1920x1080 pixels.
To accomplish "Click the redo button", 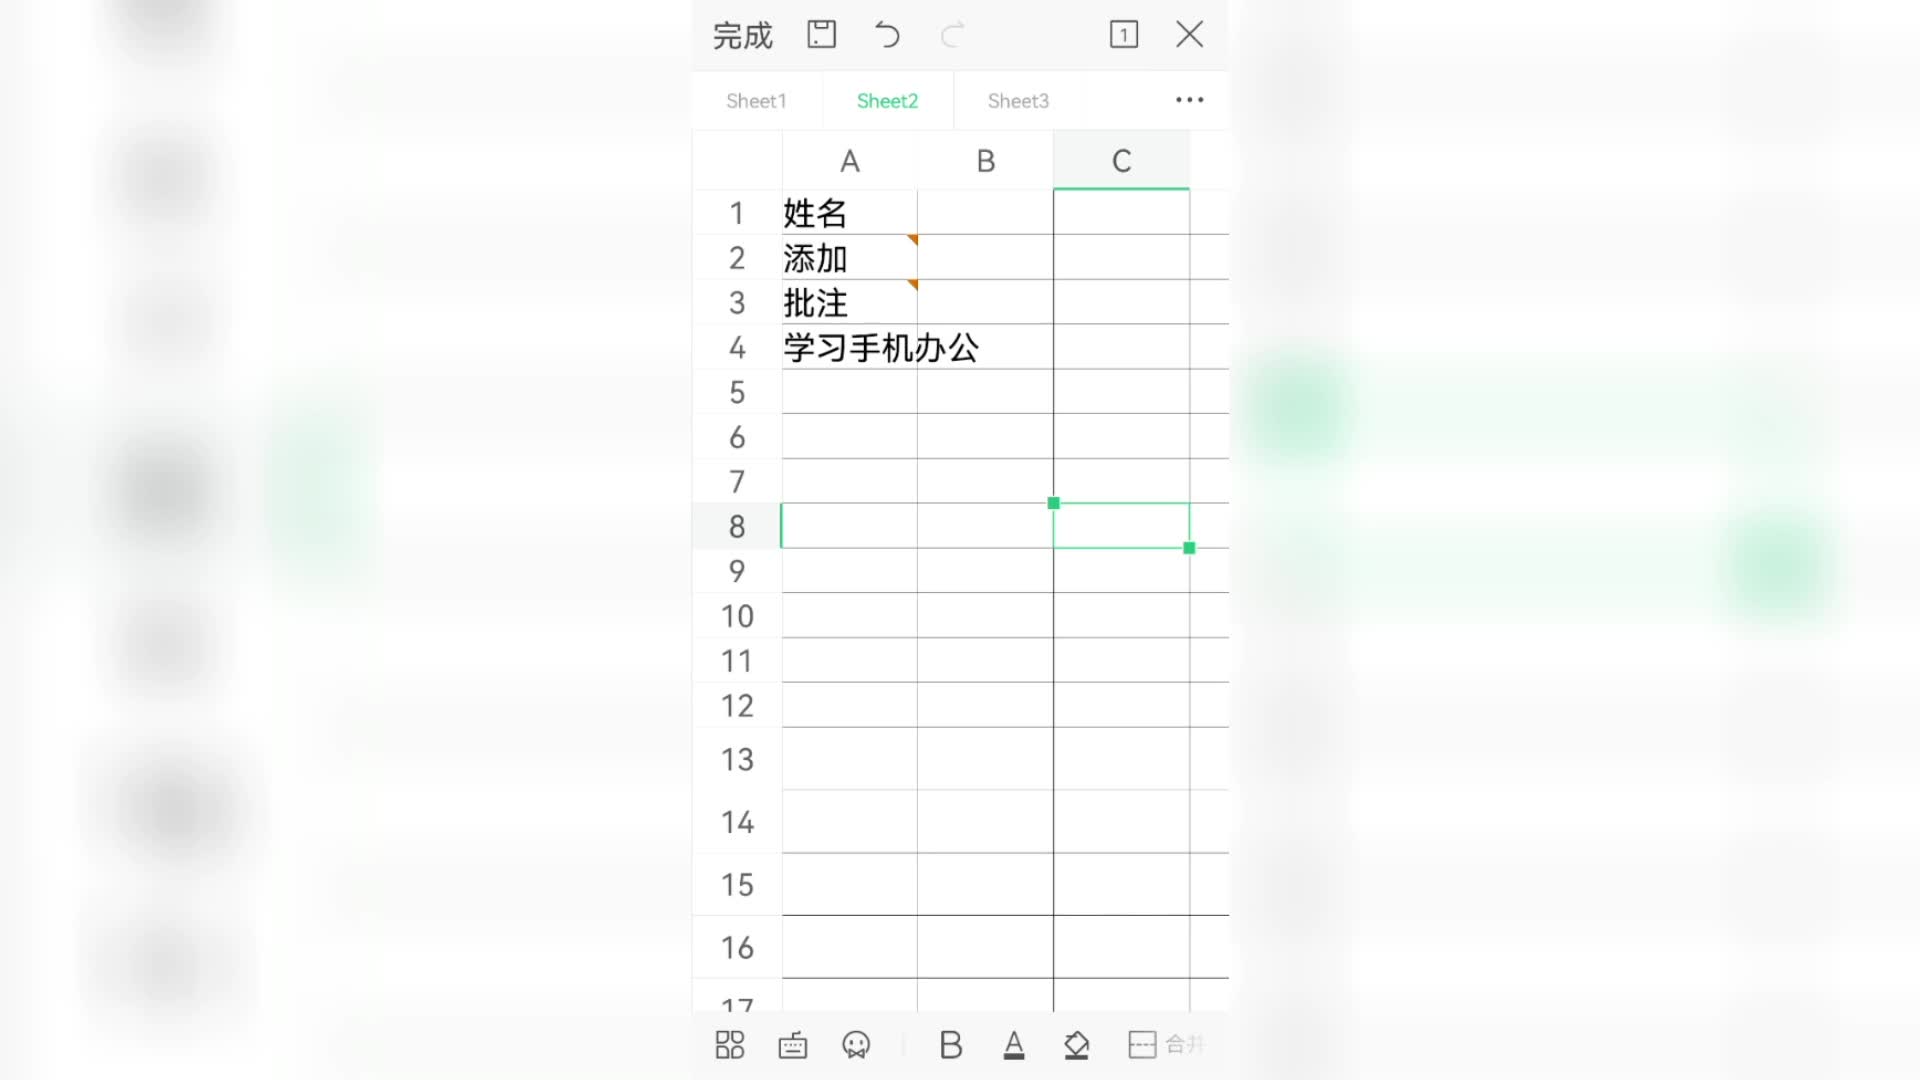I will (952, 34).
